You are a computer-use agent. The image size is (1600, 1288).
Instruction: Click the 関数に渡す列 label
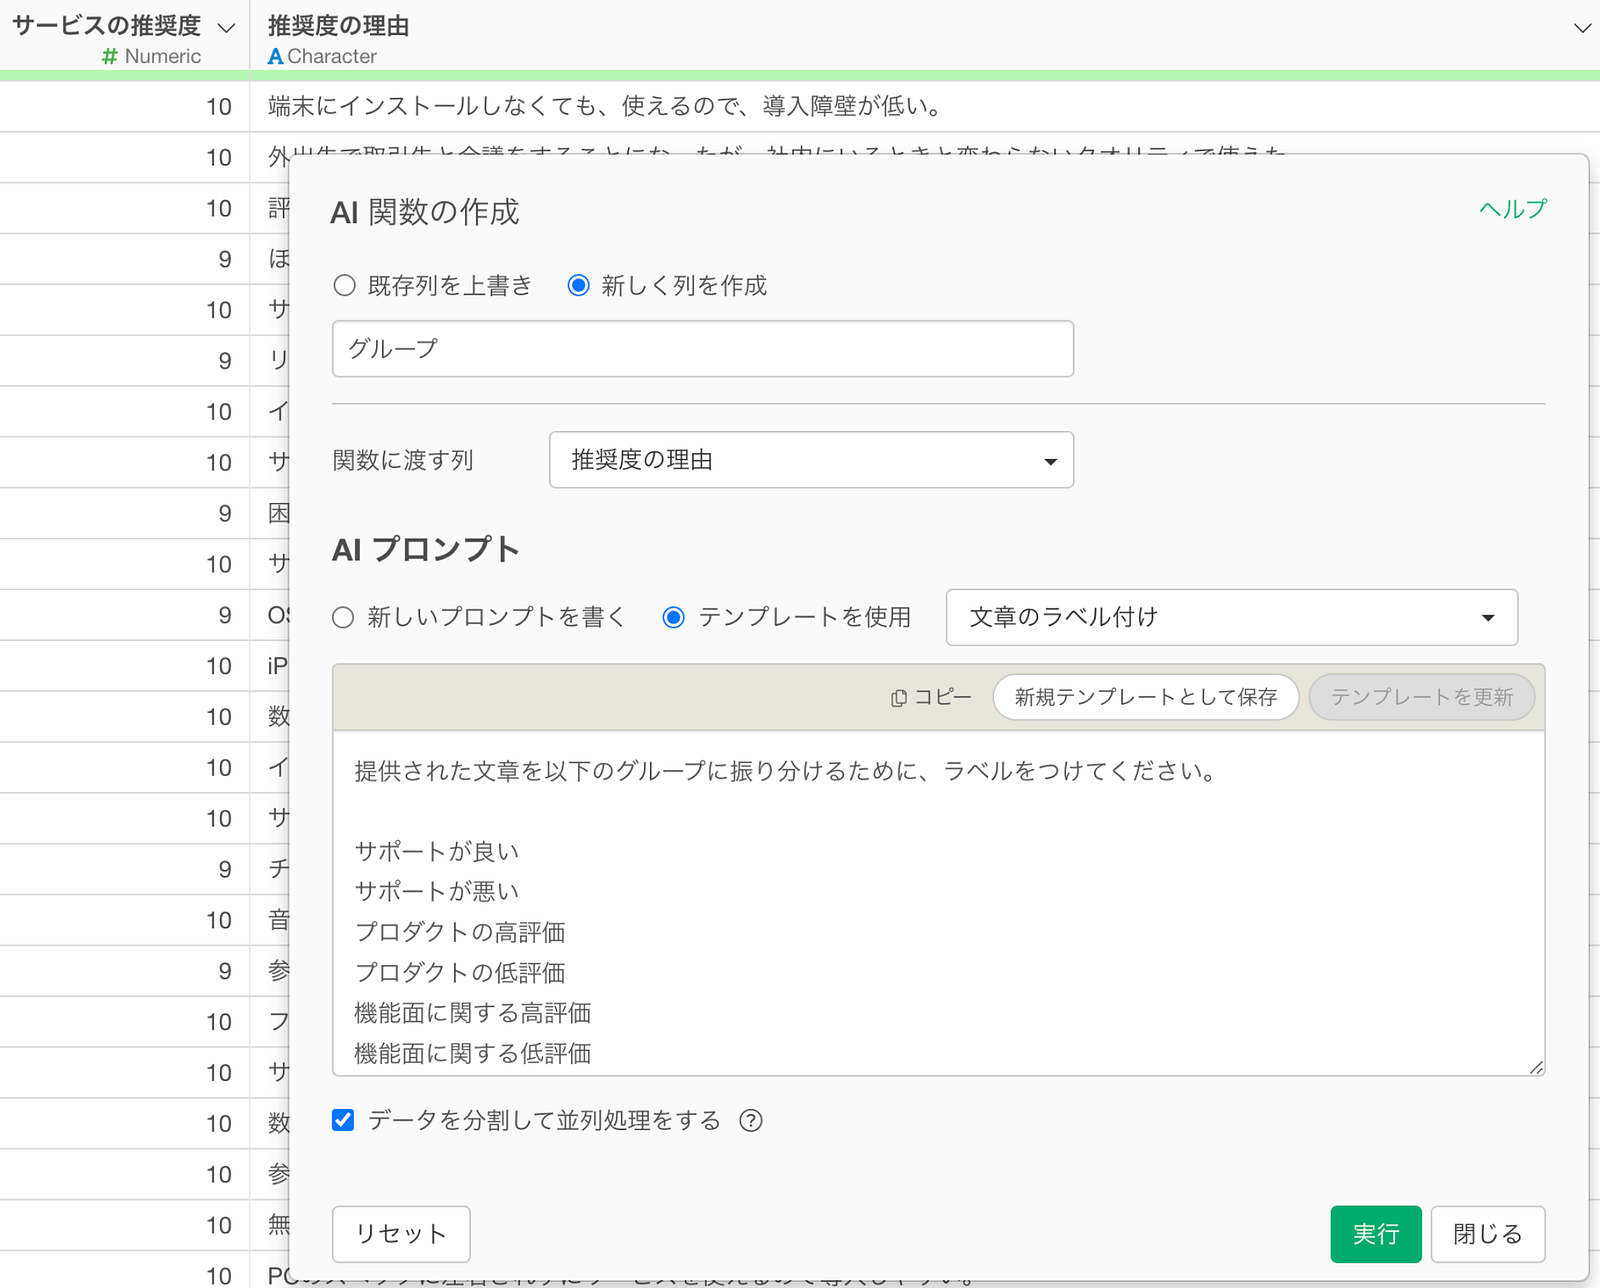click(x=403, y=460)
